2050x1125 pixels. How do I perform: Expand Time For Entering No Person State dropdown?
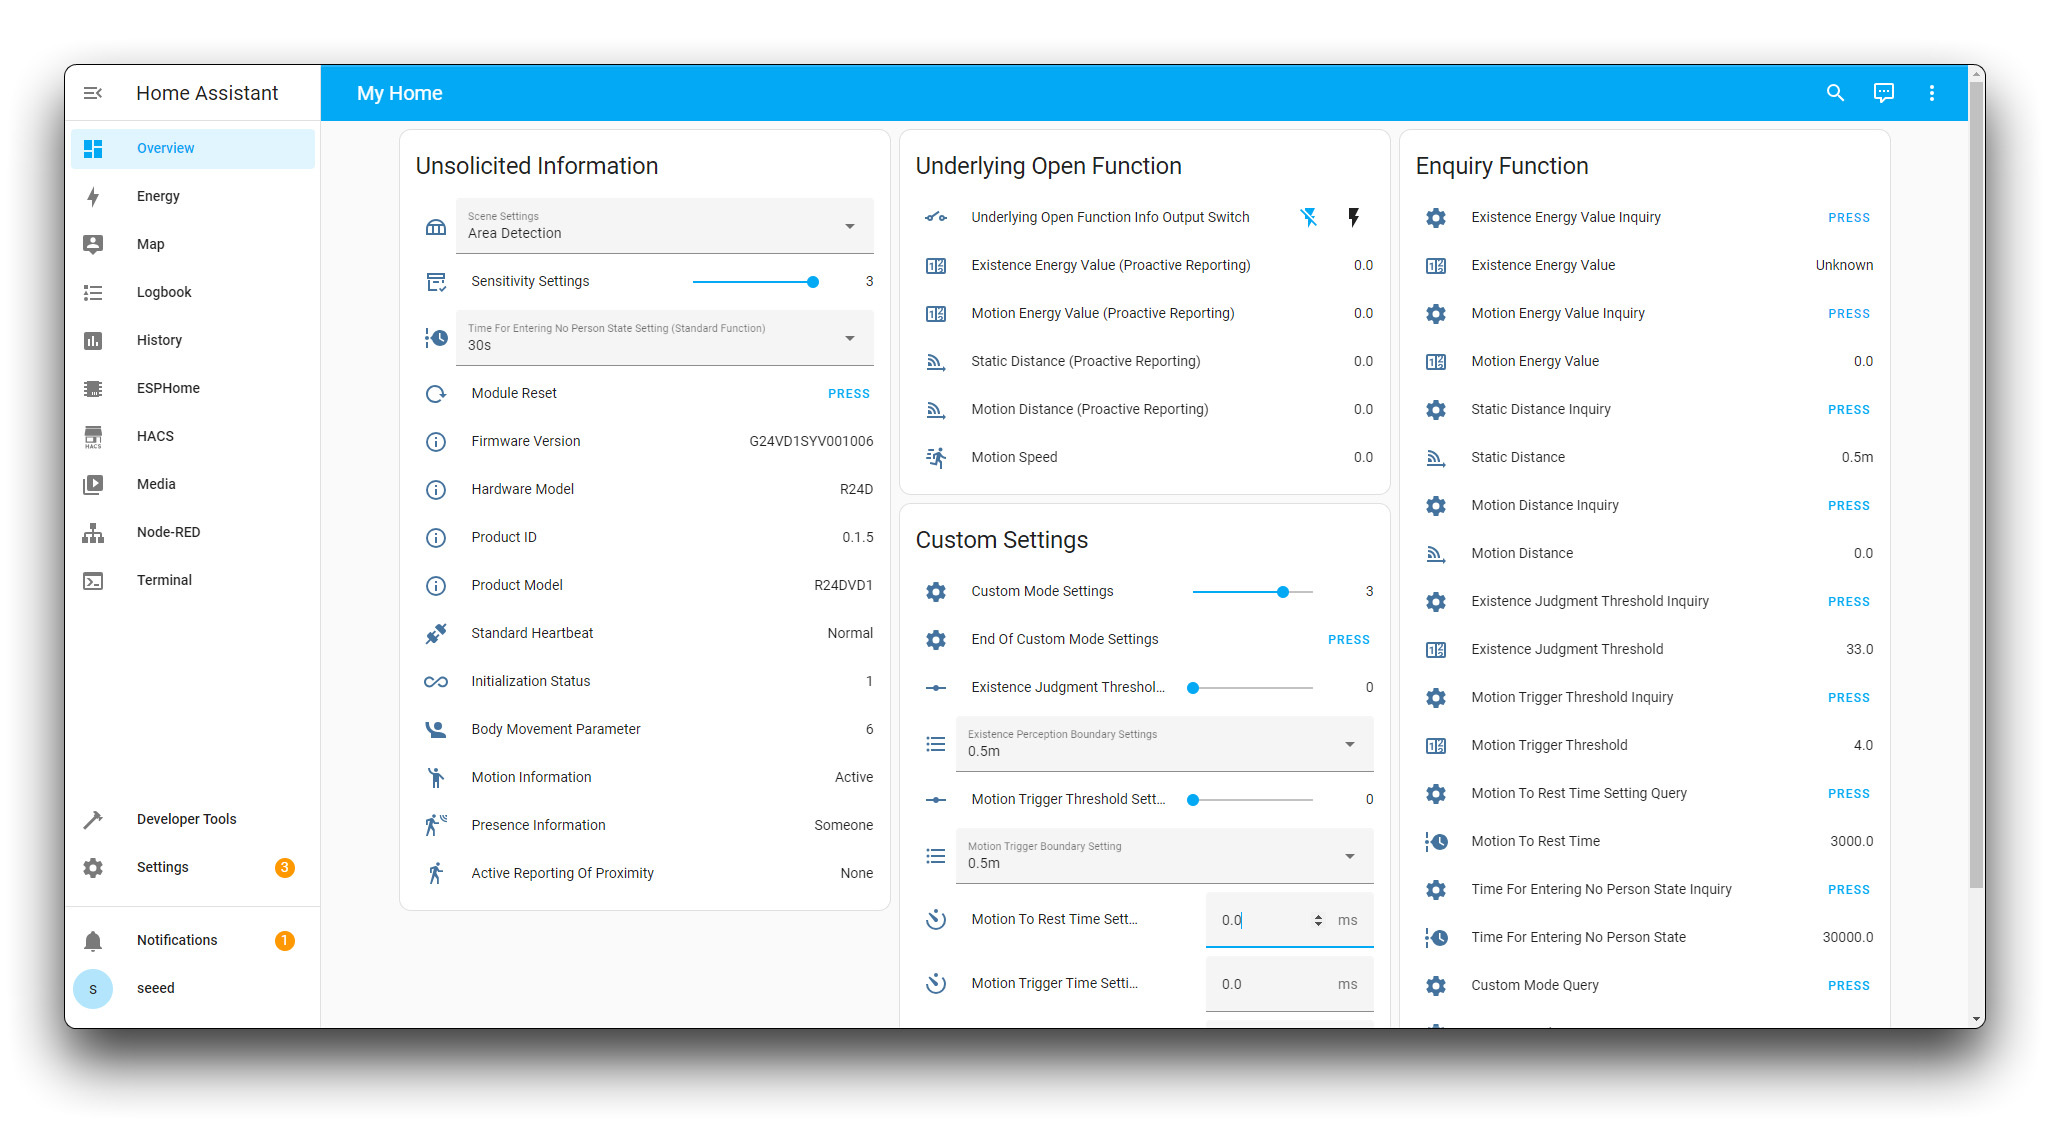(664, 338)
